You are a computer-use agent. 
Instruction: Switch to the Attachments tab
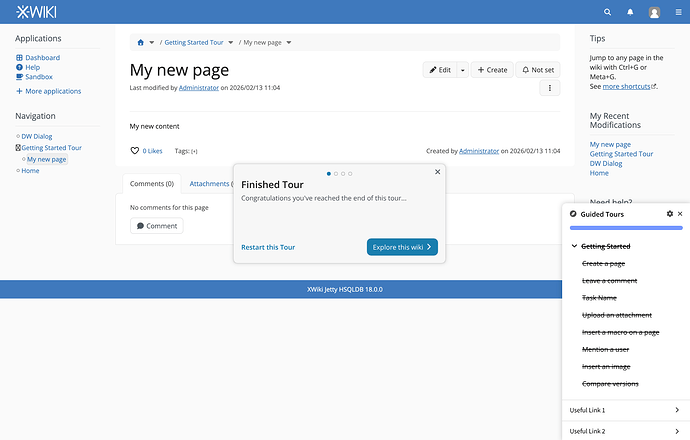pos(211,184)
